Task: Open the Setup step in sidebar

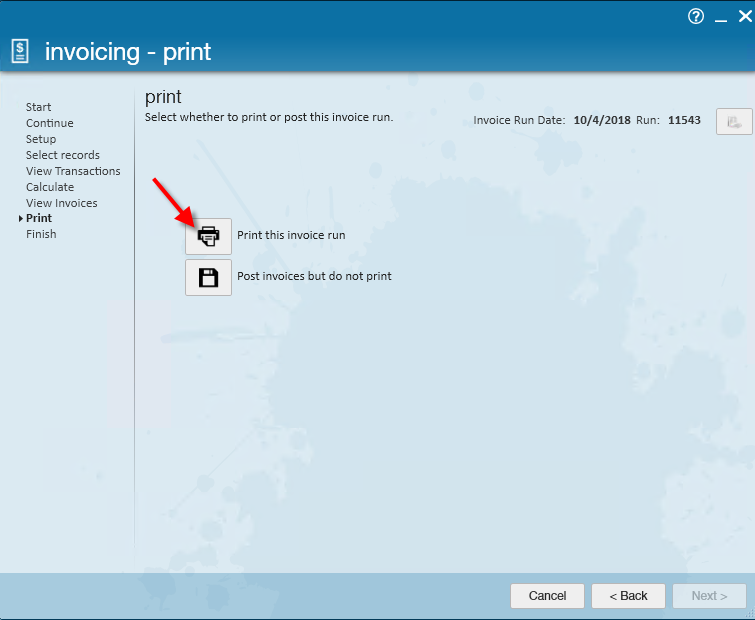Action: pyautogui.click(x=41, y=139)
